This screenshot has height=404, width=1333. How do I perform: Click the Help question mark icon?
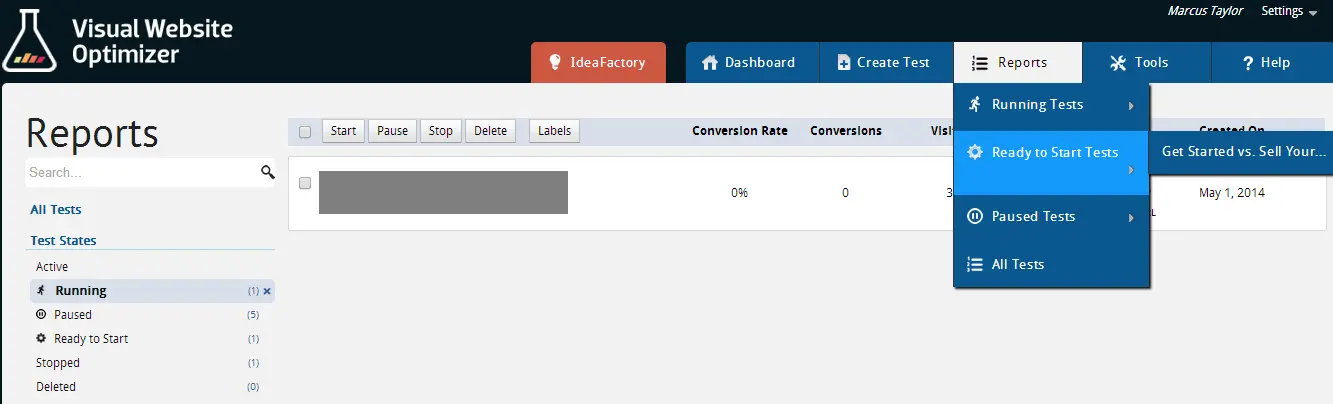[x=1248, y=63]
